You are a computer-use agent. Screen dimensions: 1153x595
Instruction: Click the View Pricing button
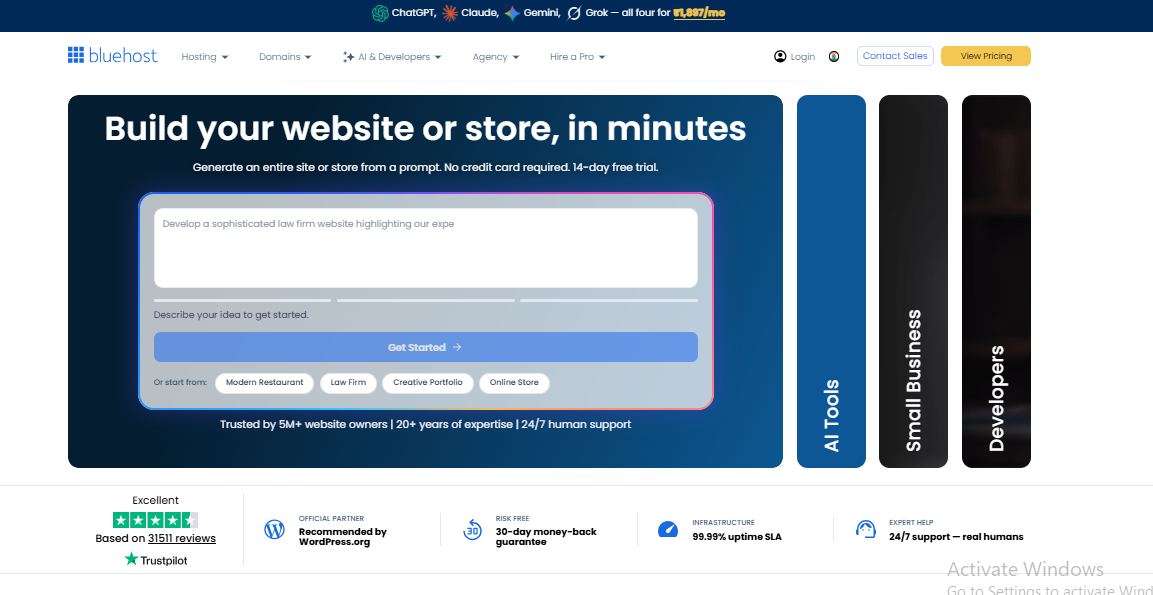pyautogui.click(x=985, y=56)
